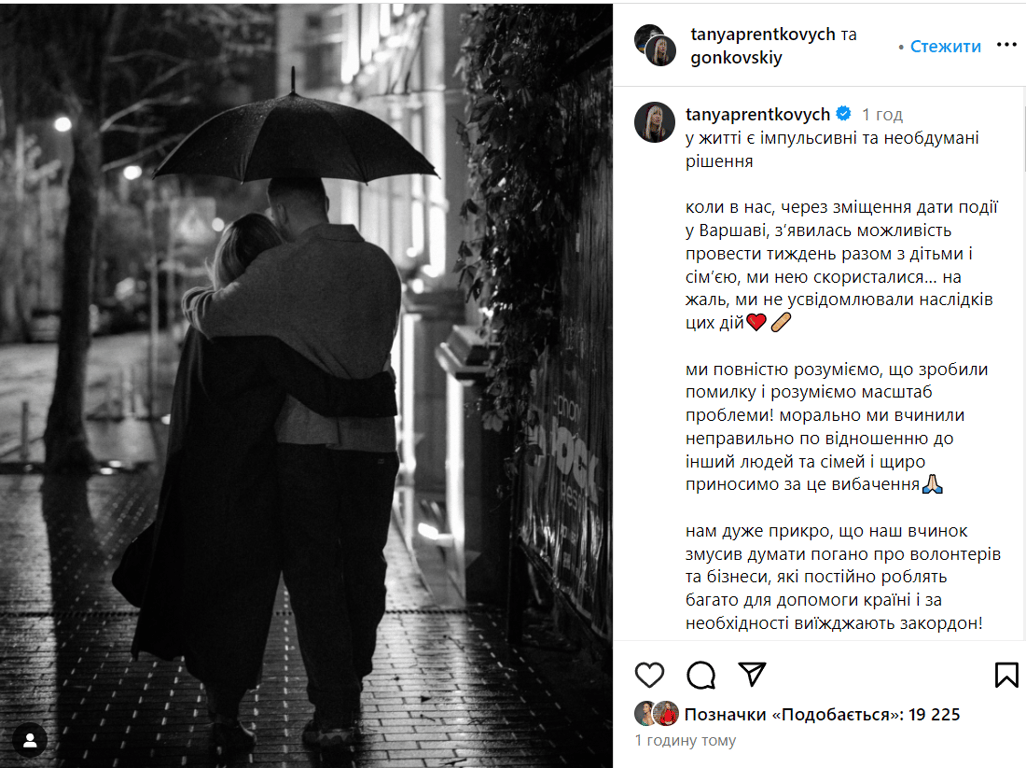The image size is (1026, 768).
Task: Click the red heart emoji in caption
Action: [x=756, y=322]
